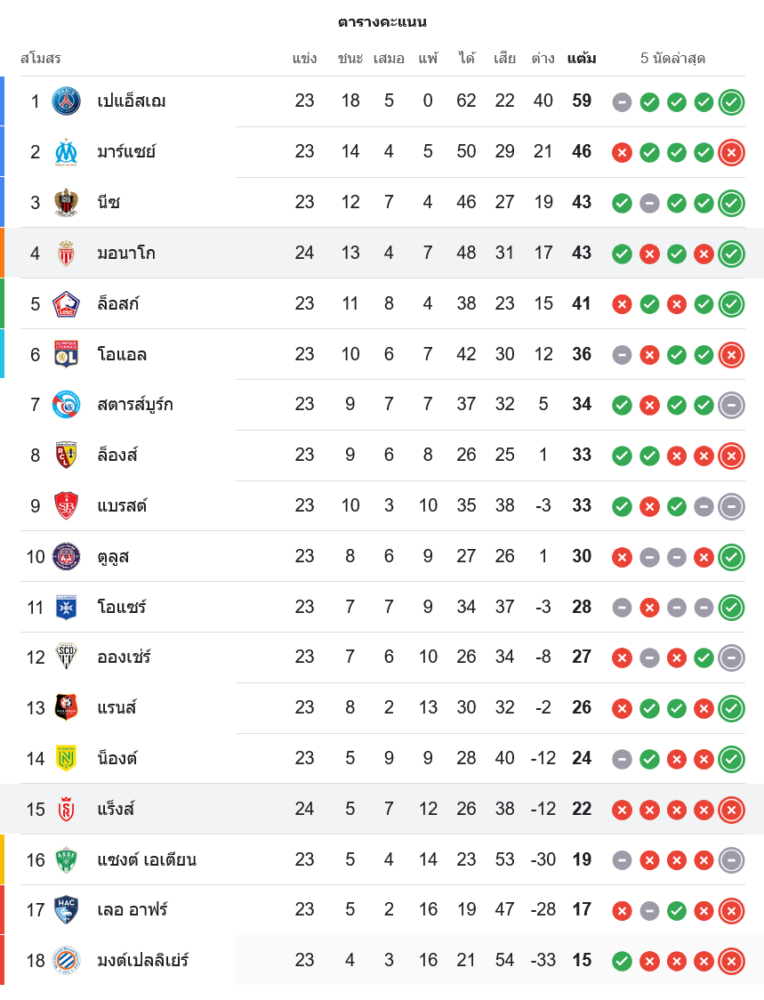
Task: Click the Lille club logo
Action: coord(66,303)
